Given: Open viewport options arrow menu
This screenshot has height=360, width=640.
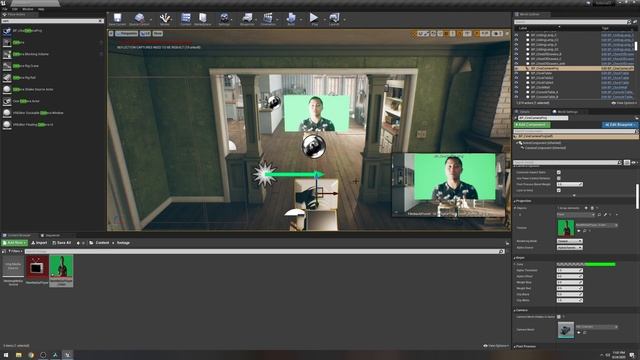Looking at the screenshot, I should pyautogui.click(x=111, y=33).
